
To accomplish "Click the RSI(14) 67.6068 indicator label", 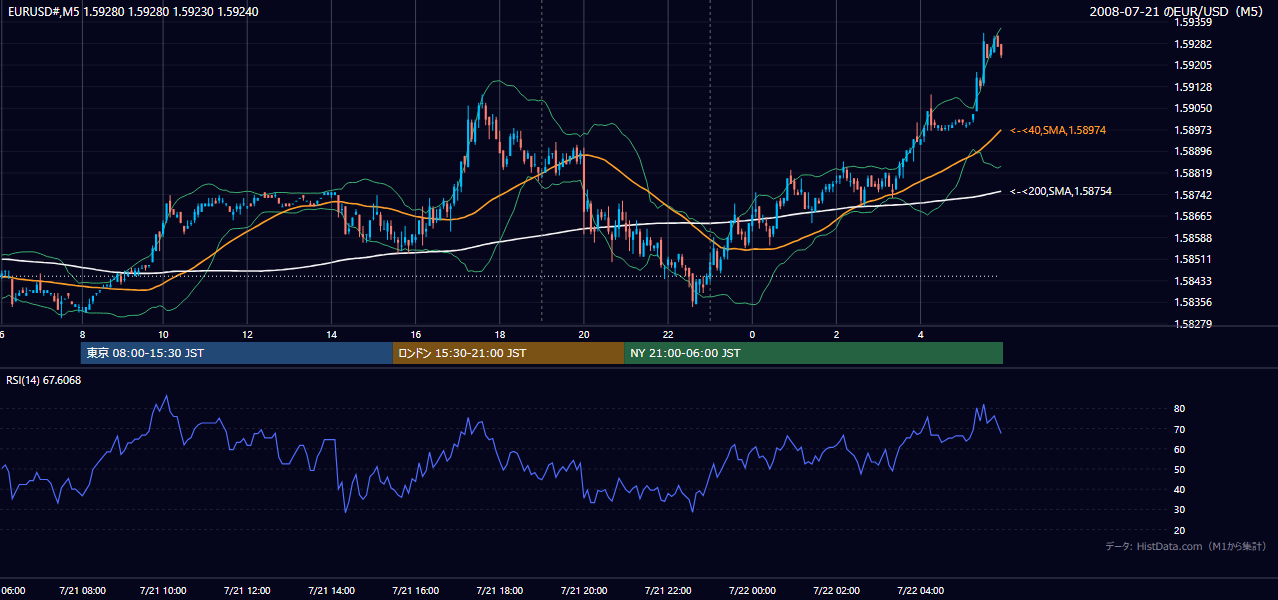I will point(44,380).
